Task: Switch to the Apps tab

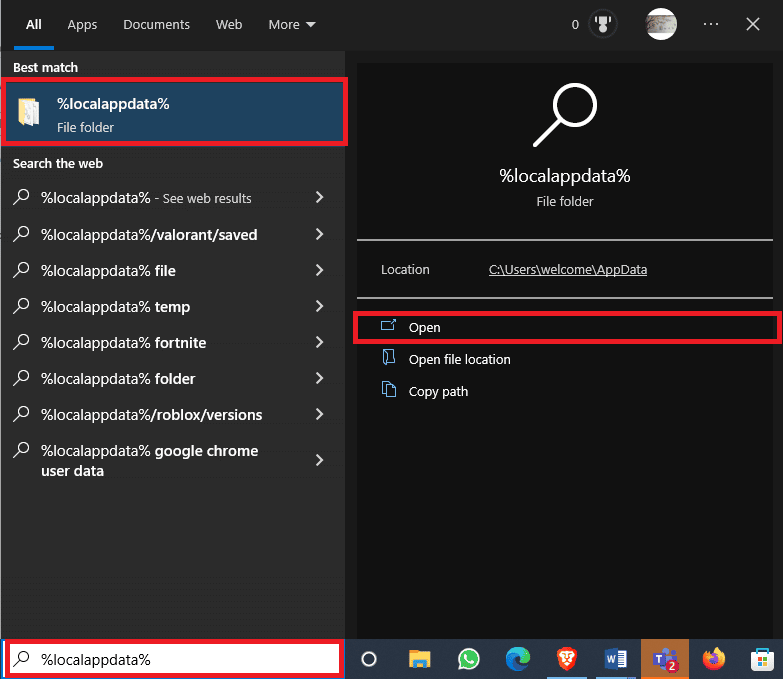Action: (82, 25)
